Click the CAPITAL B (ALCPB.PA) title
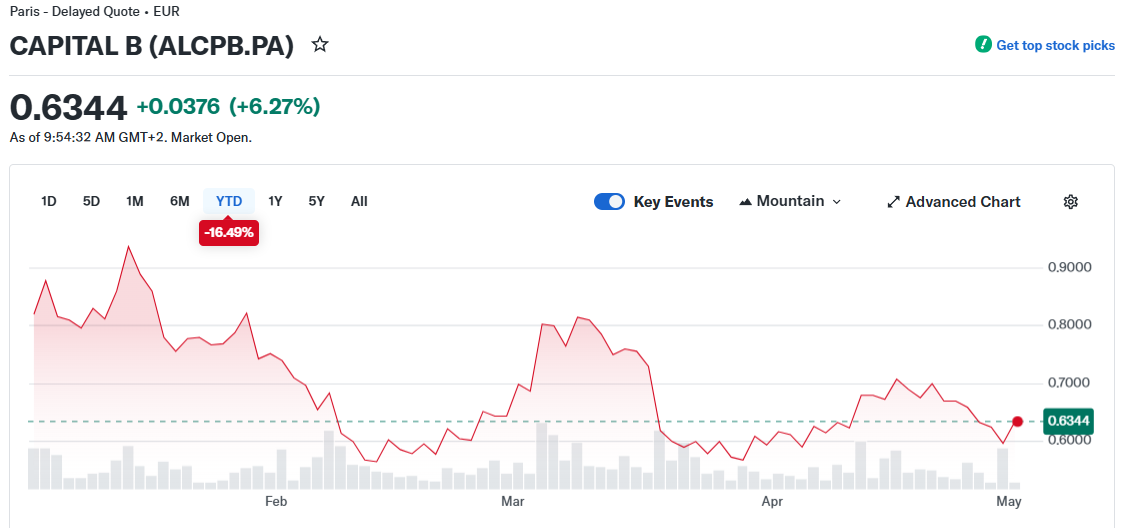1131x528 pixels. (x=152, y=45)
